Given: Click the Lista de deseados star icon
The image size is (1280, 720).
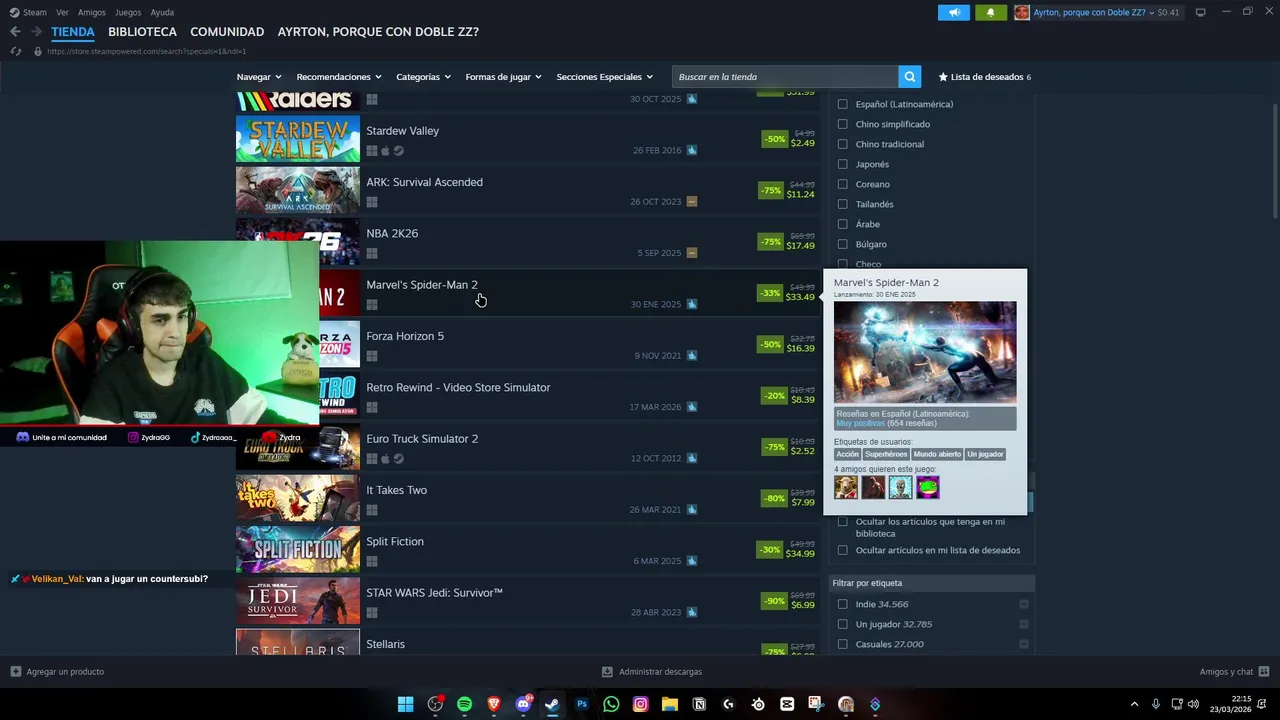Looking at the screenshot, I should [943, 77].
